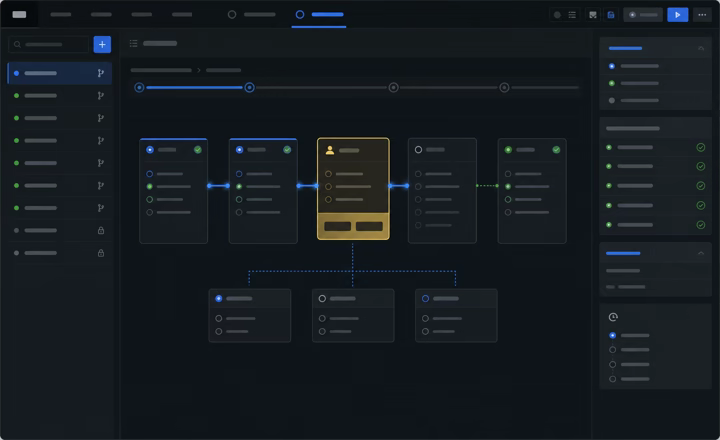Toggle the first green check circle in the checklist

click(x=701, y=147)
